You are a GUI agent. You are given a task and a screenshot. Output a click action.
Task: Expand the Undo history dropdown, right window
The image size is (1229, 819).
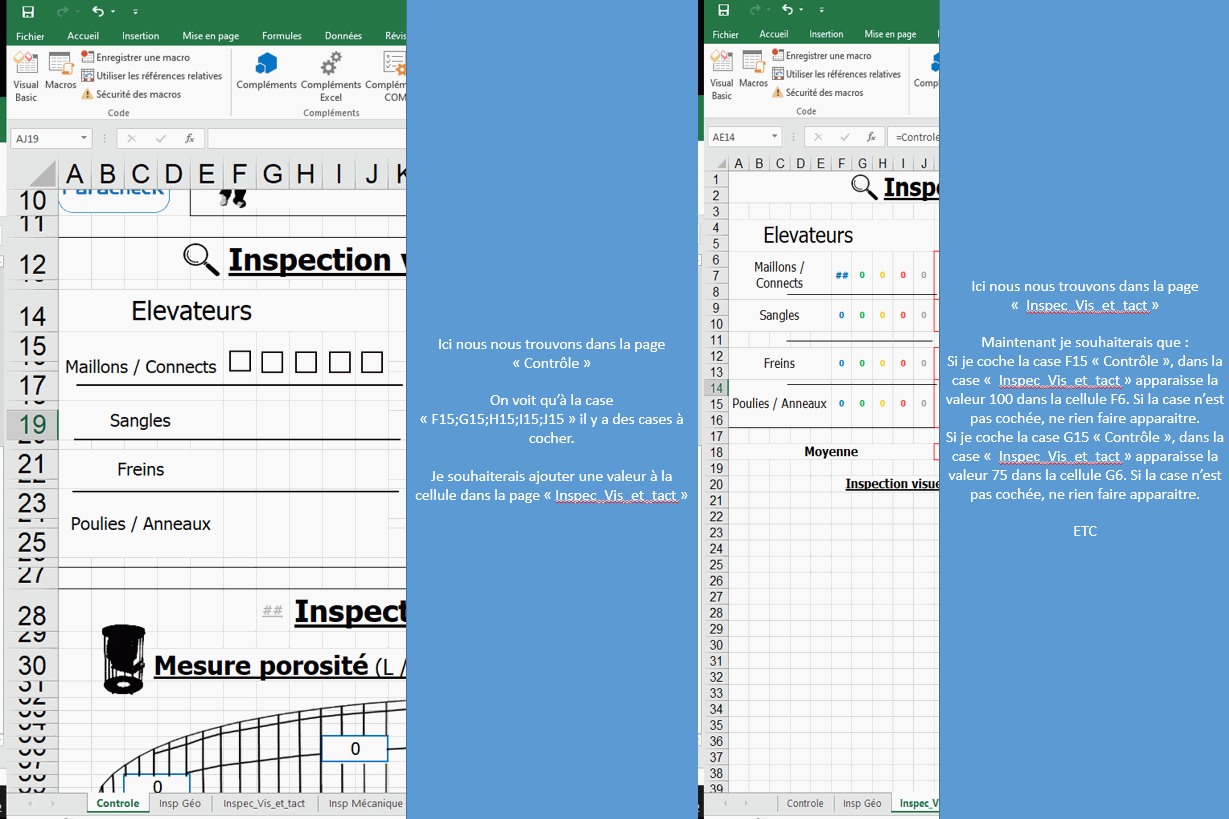pyautogui.click(x=800, y=11)
